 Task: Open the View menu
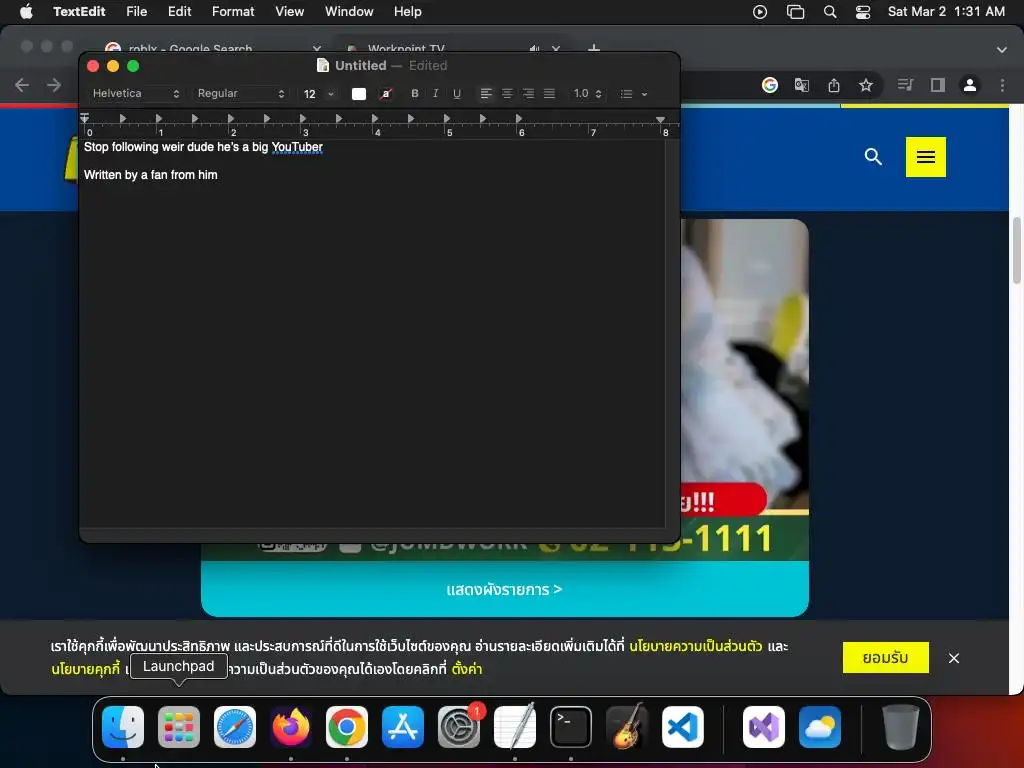point(289,11)
